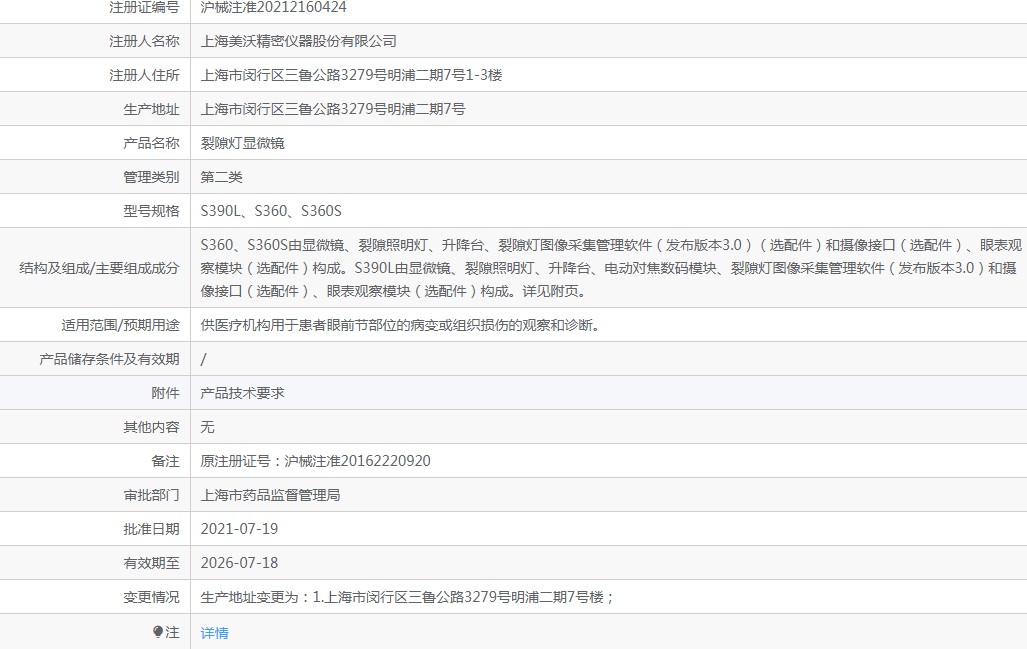Open the 详情 link in the 注 row
Screen dimensions: 1027x649
tap(214, 633)
